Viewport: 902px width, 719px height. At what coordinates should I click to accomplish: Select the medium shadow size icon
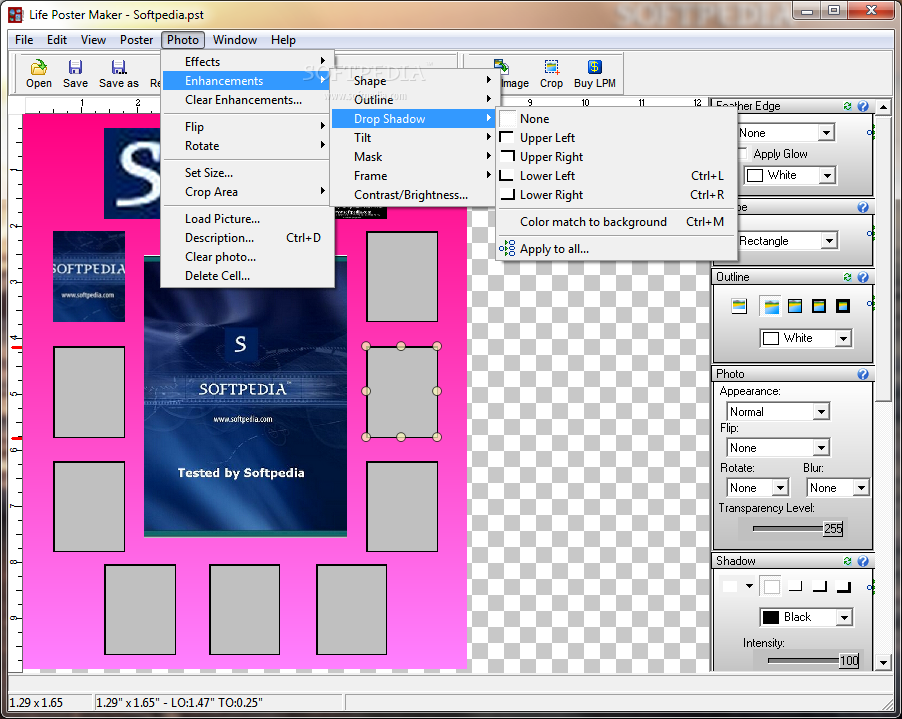[x=820, y=587]
